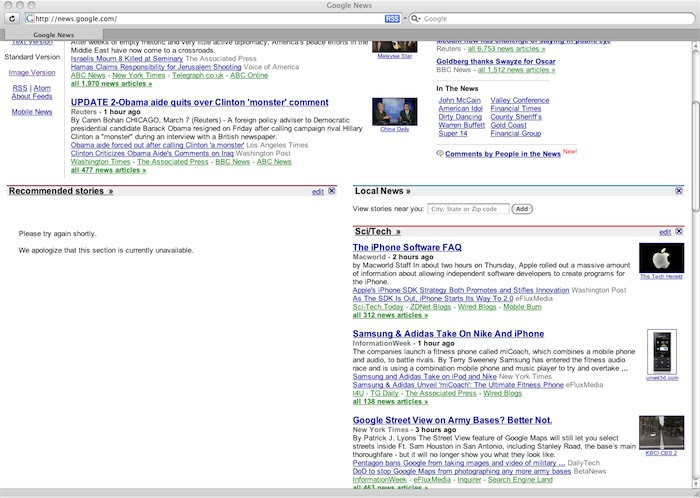Open all 312 news articles link
This screenshot has height=498, width=700.
[390, 315]
